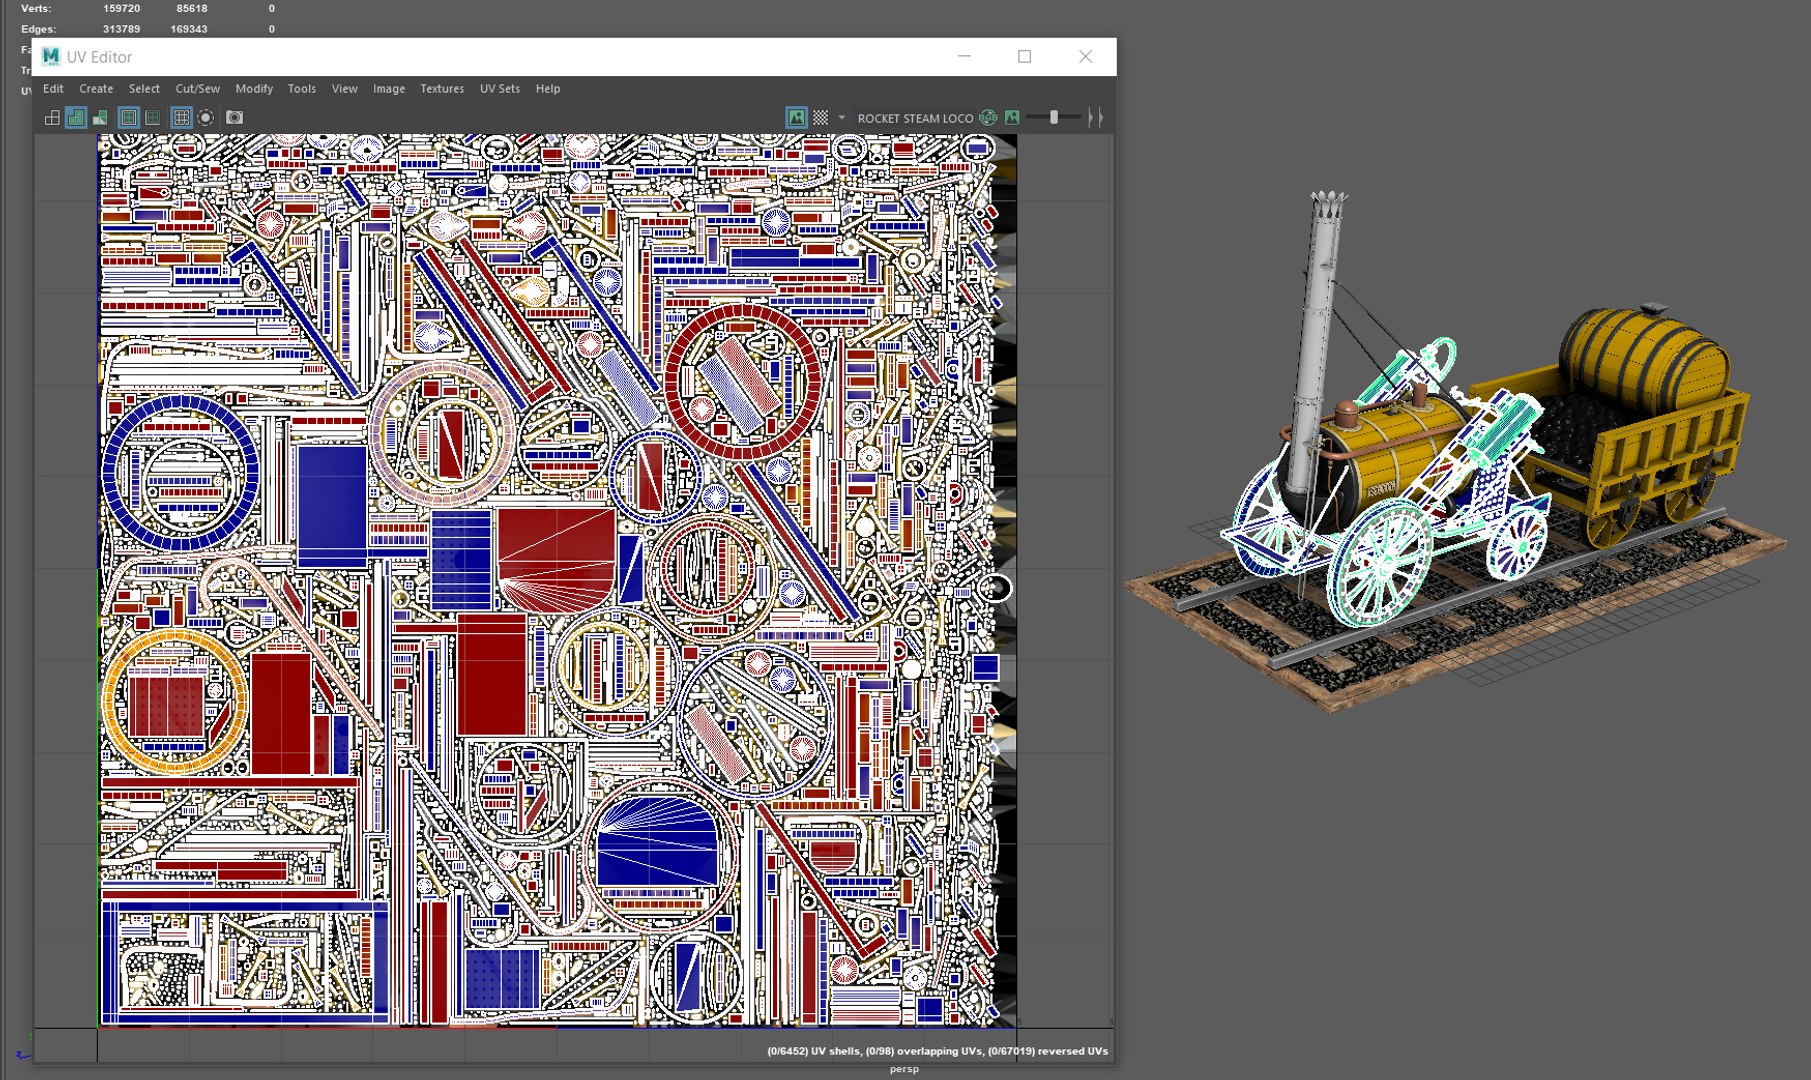Open the Image menu
The width and height of the screenshot is (1811, 1080).
[389, 89]
